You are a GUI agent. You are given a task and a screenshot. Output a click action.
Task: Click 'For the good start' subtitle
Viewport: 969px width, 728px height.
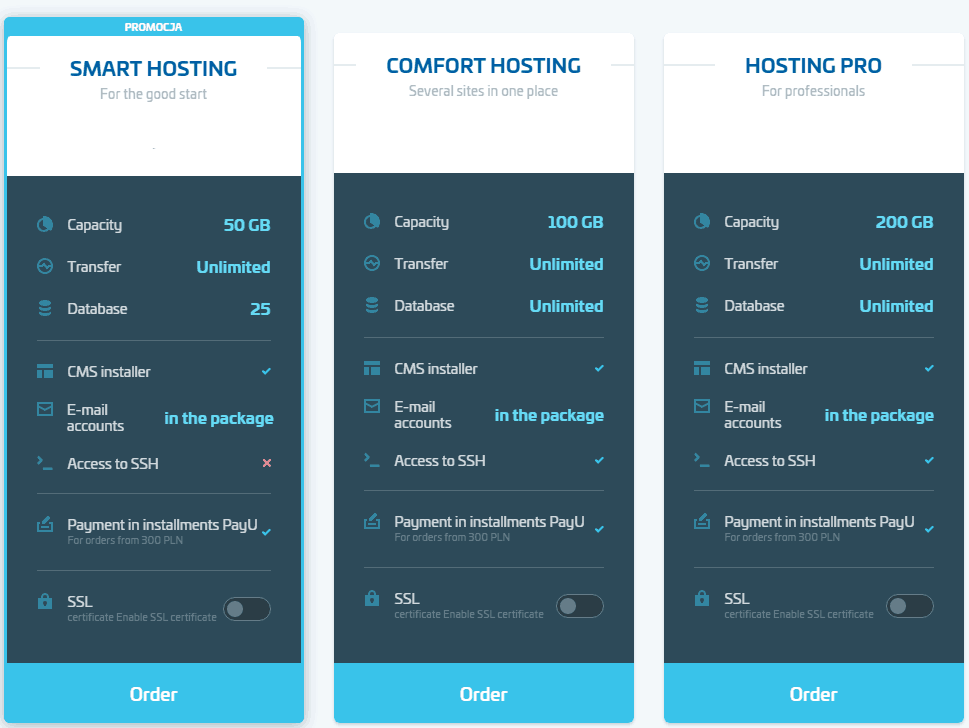[x=153, y=94]
